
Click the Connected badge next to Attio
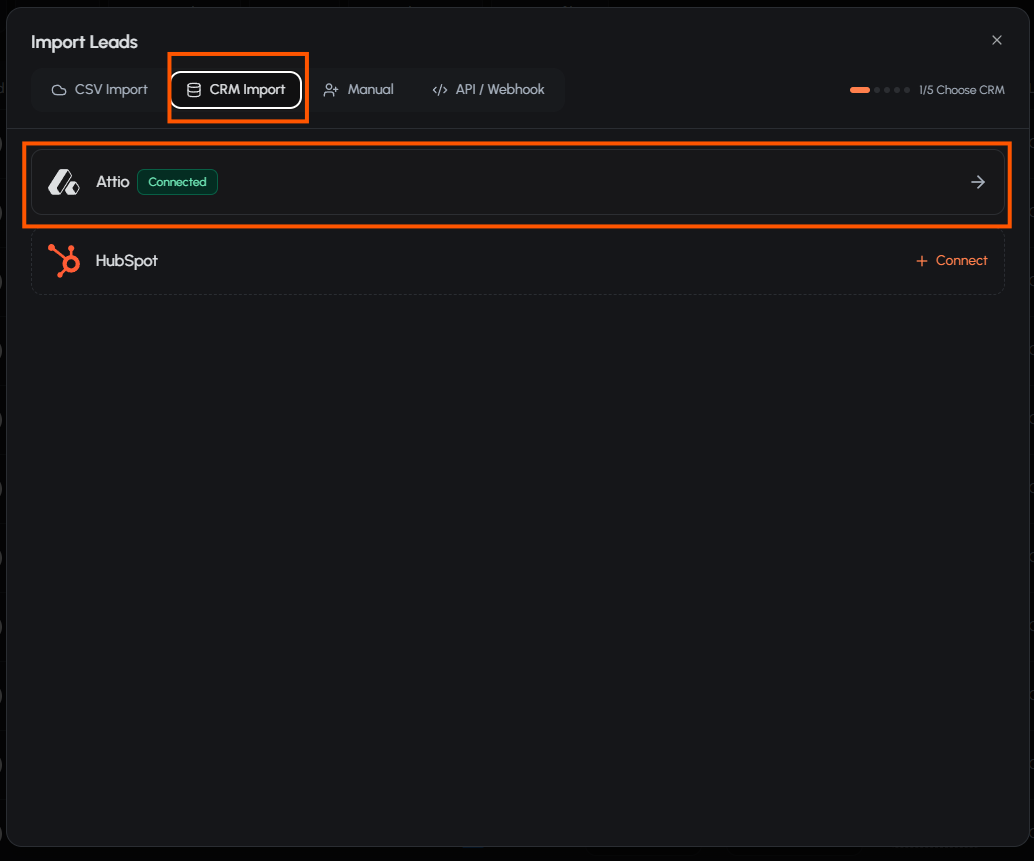click(x=177, y=182)
